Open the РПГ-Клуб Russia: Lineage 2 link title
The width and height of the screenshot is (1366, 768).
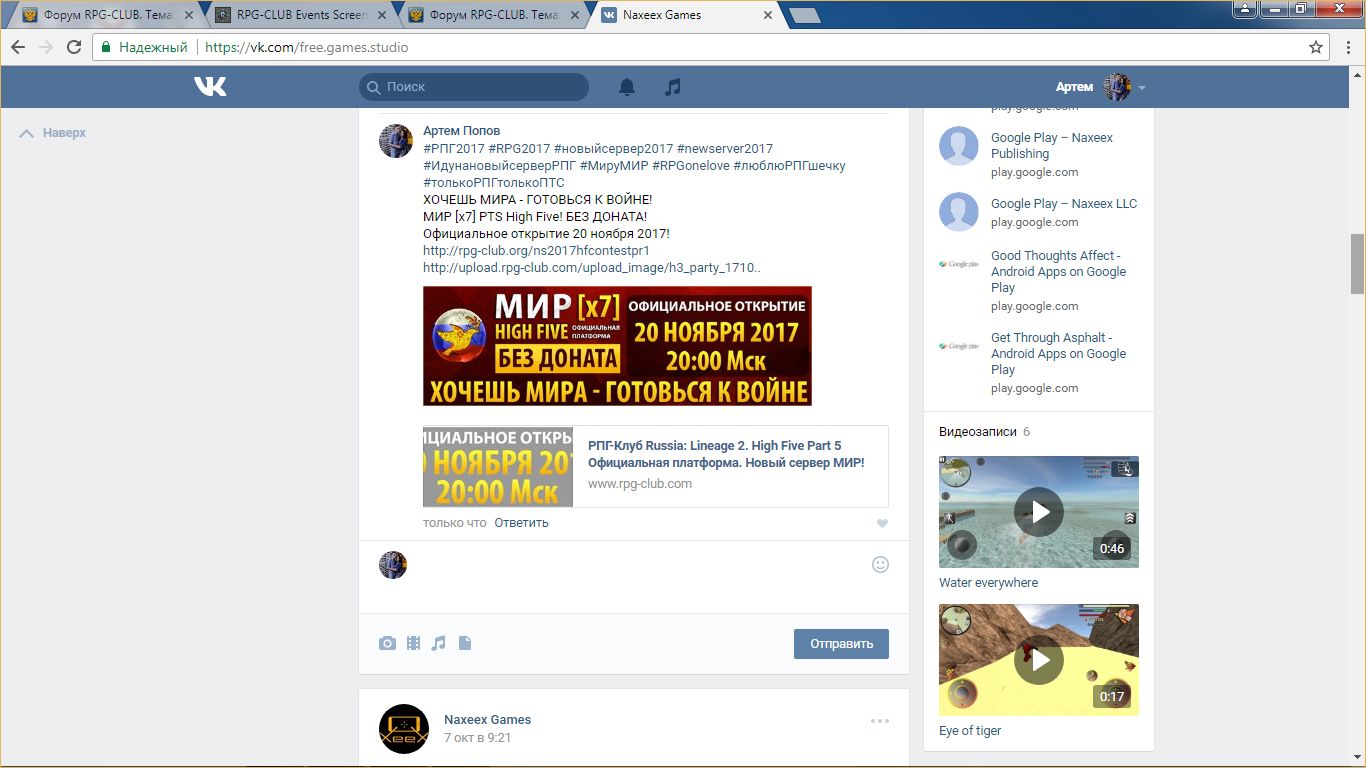pos(726,454)
